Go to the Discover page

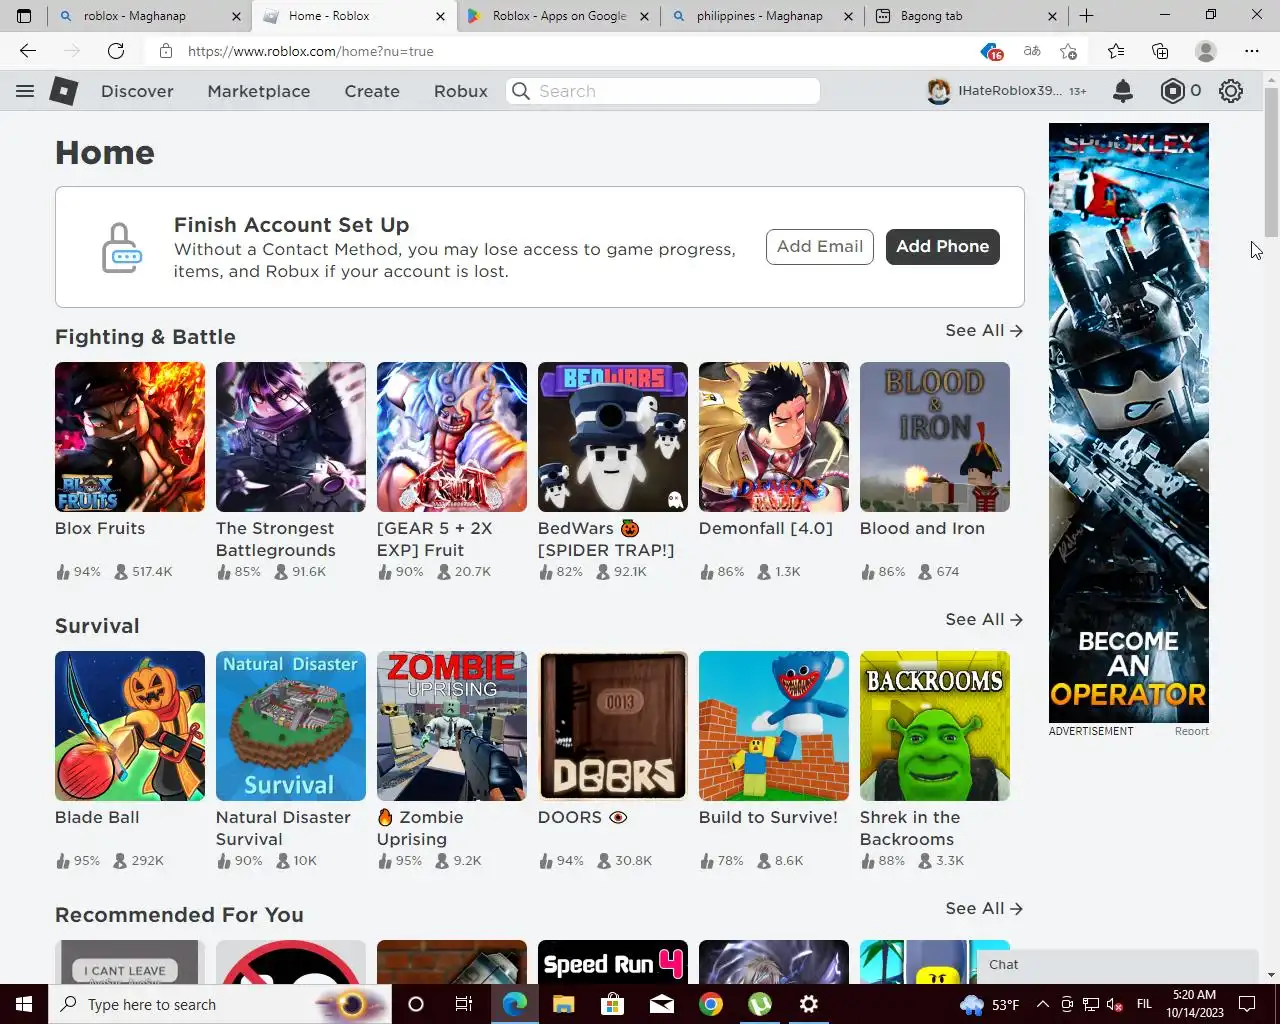point(137,91)
